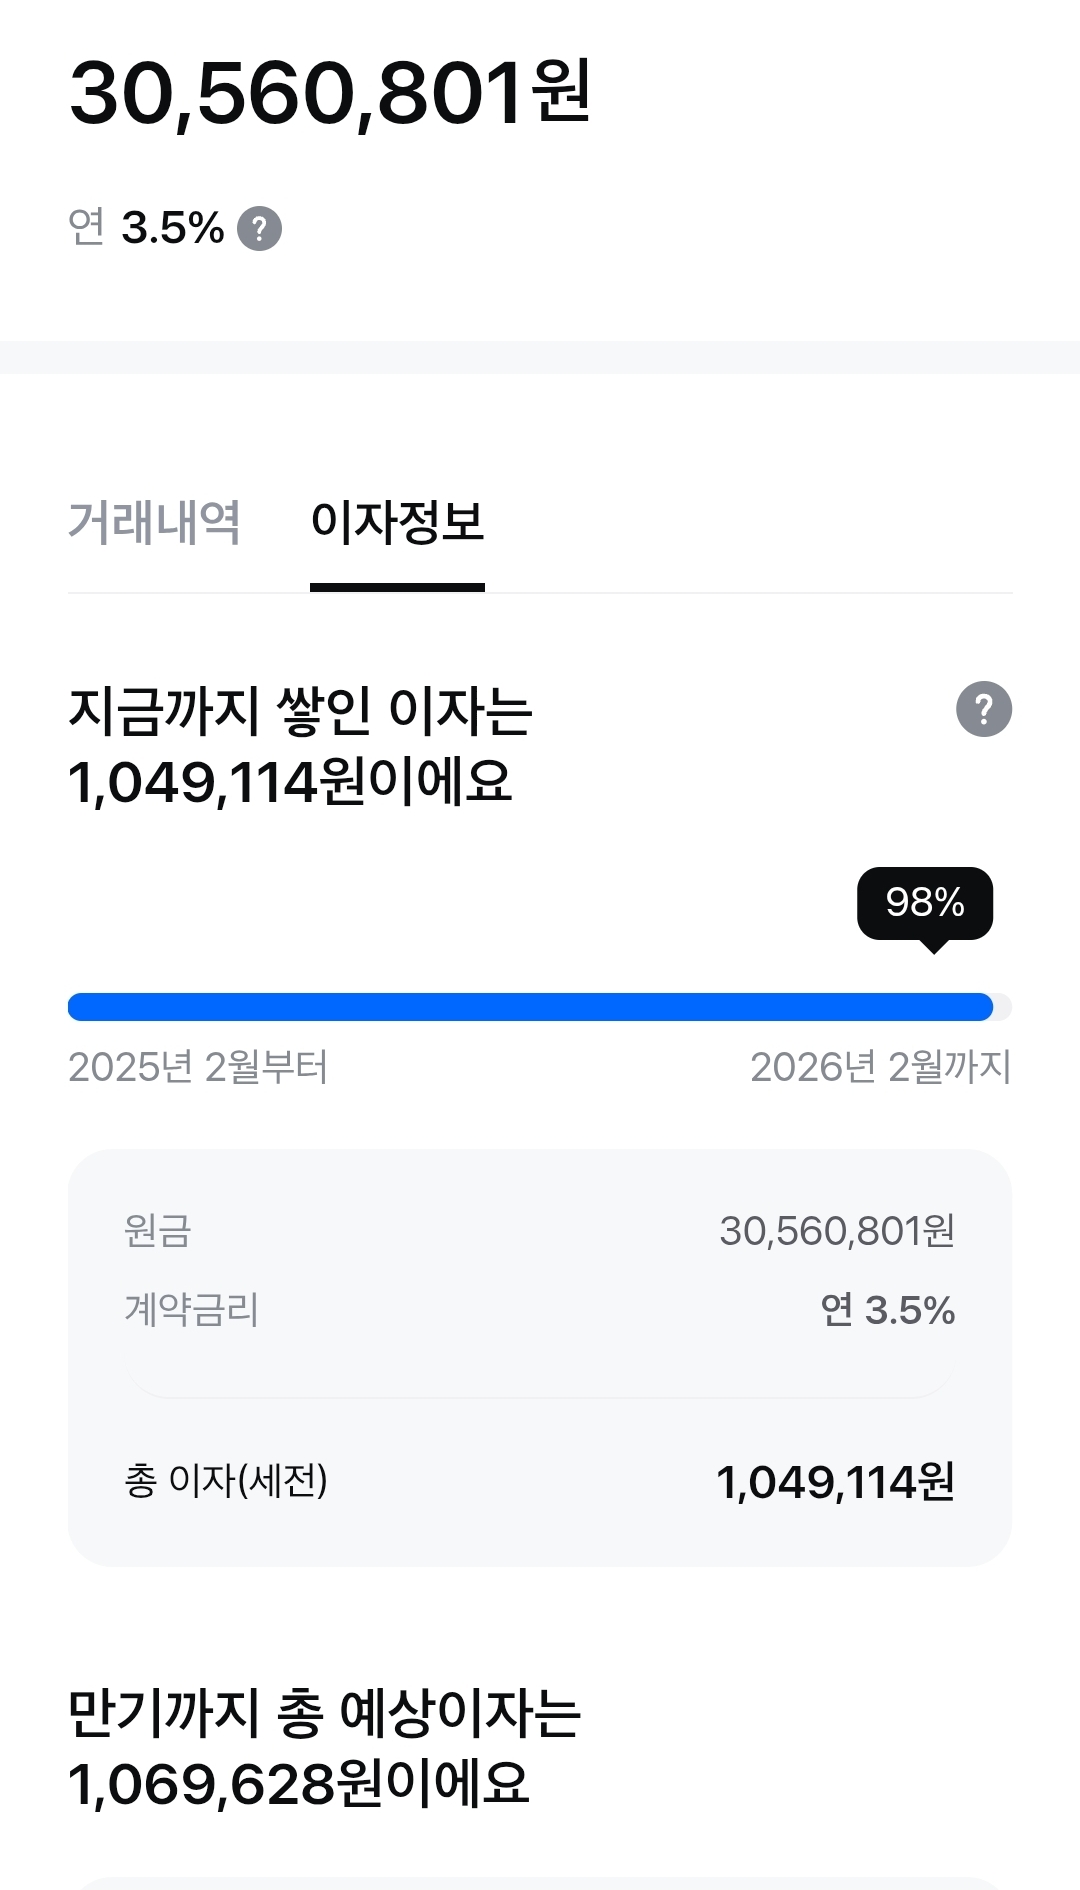Viewport: 1080px width, 1890px height.
Task: Open help icon next to 지금까지 쌓인 이자는
Action: pos(984,709)
